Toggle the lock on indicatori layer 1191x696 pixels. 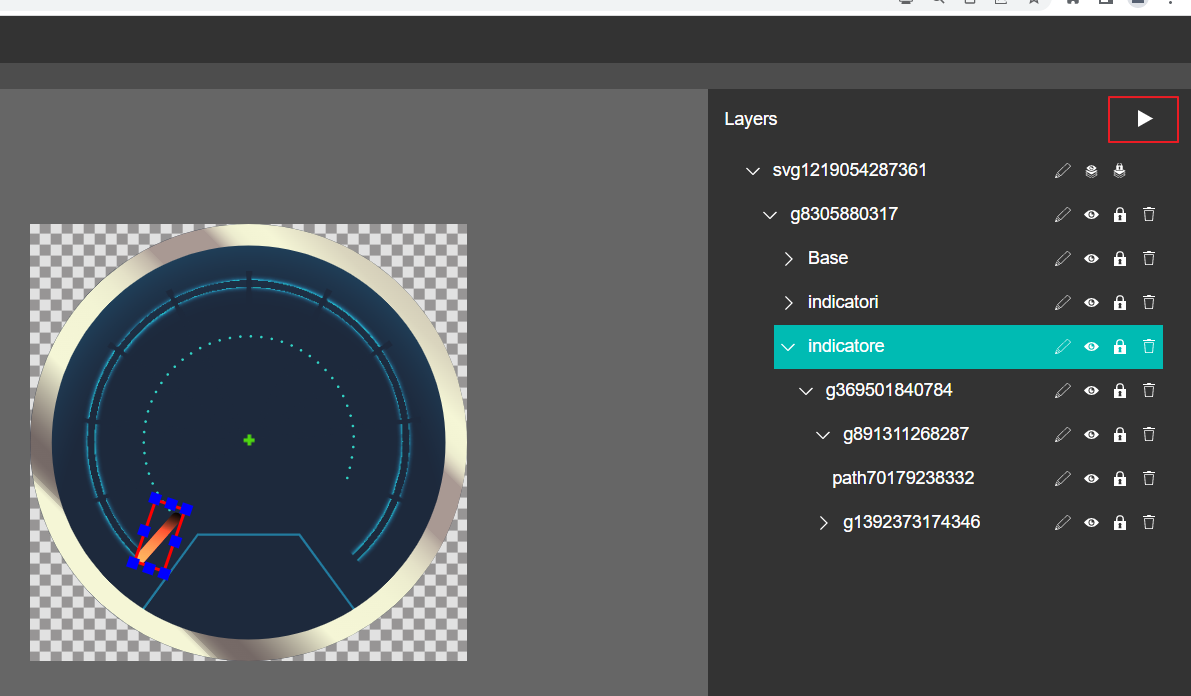1120,302
